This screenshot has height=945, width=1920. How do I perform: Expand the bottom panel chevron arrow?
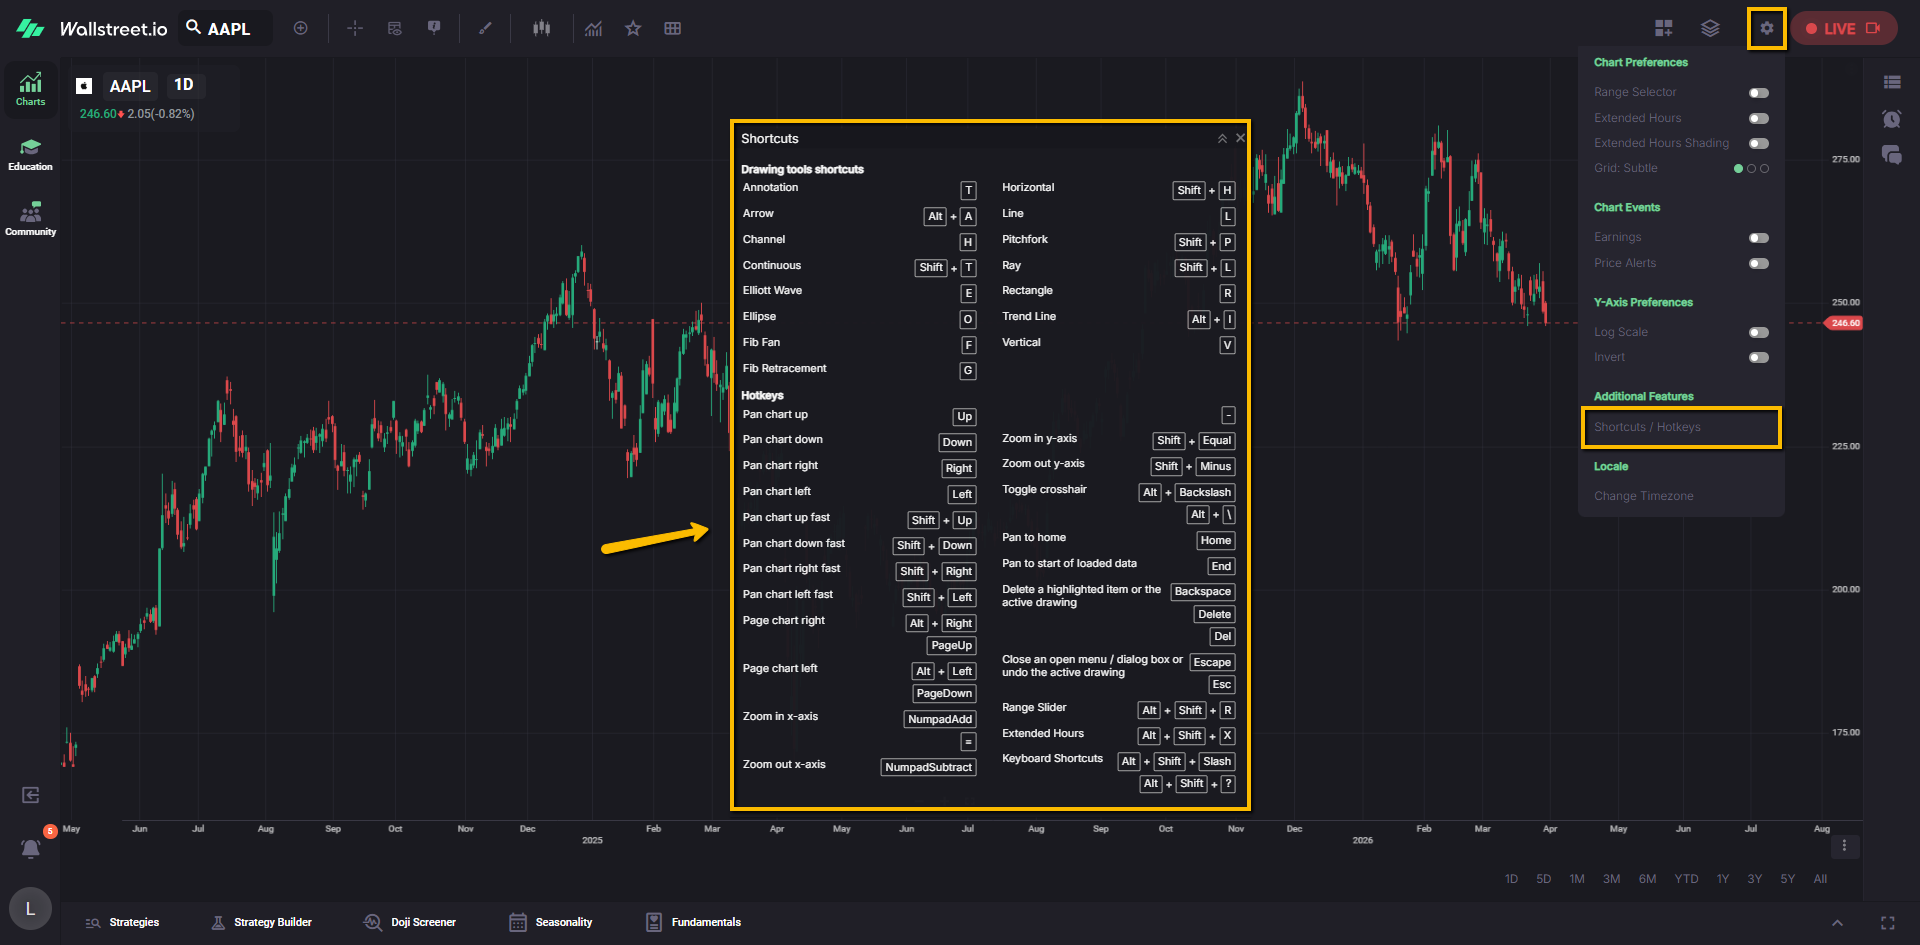pos(1837,923)
